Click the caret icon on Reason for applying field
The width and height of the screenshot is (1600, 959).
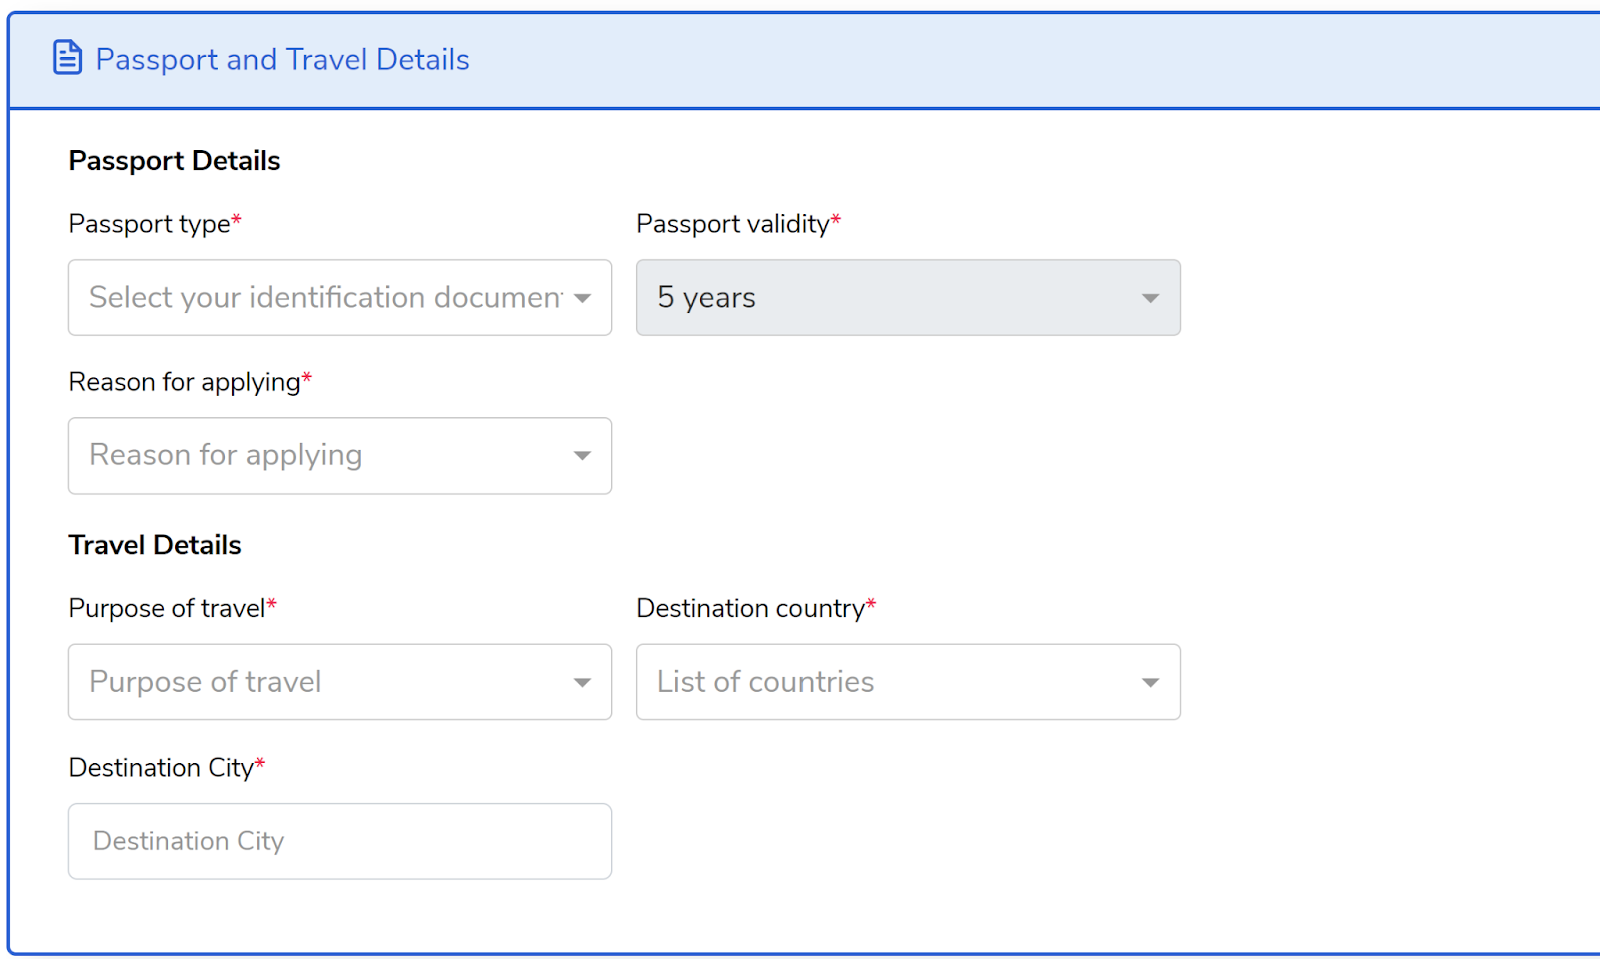pyautogui.click(x=582, y=456)
